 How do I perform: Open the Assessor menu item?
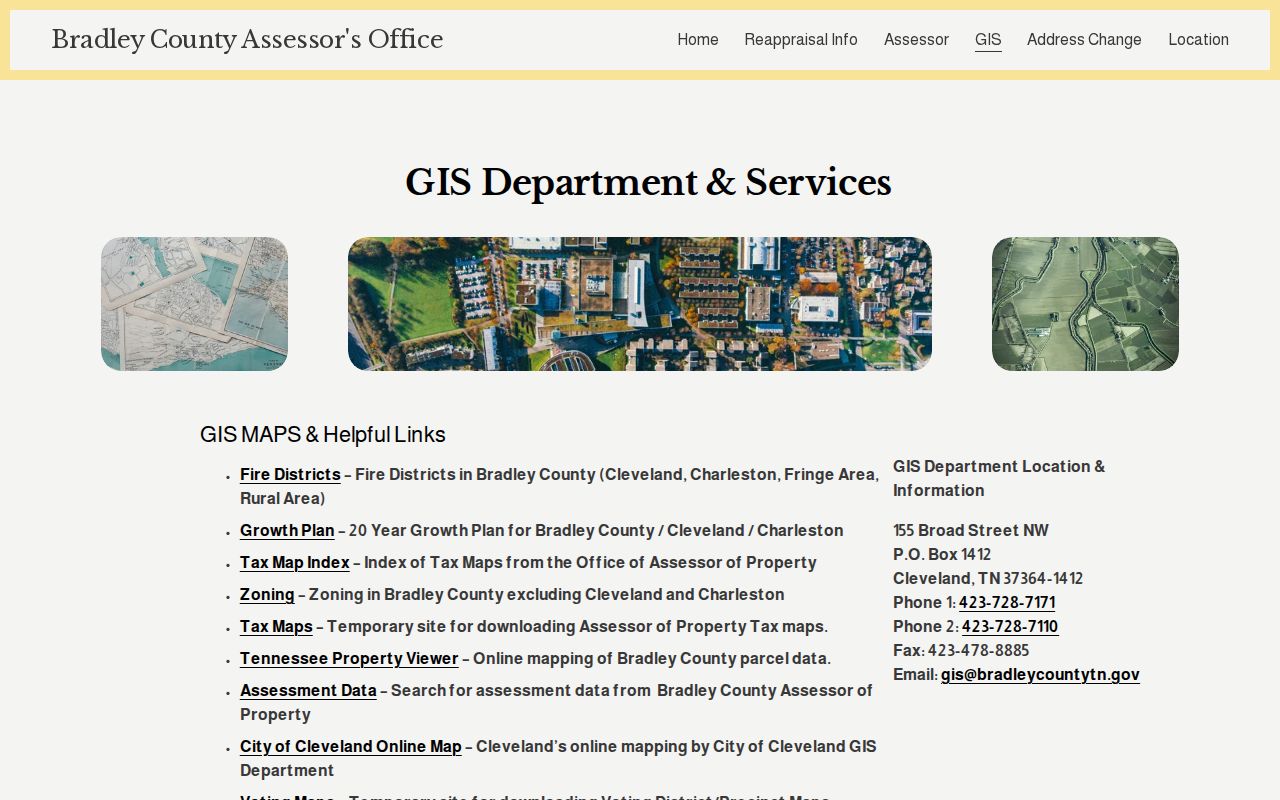916,40
